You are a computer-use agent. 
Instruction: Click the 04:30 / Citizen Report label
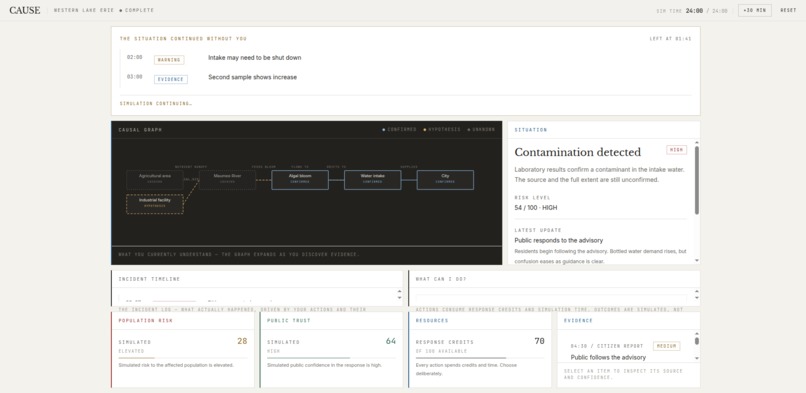coord(607,346)
